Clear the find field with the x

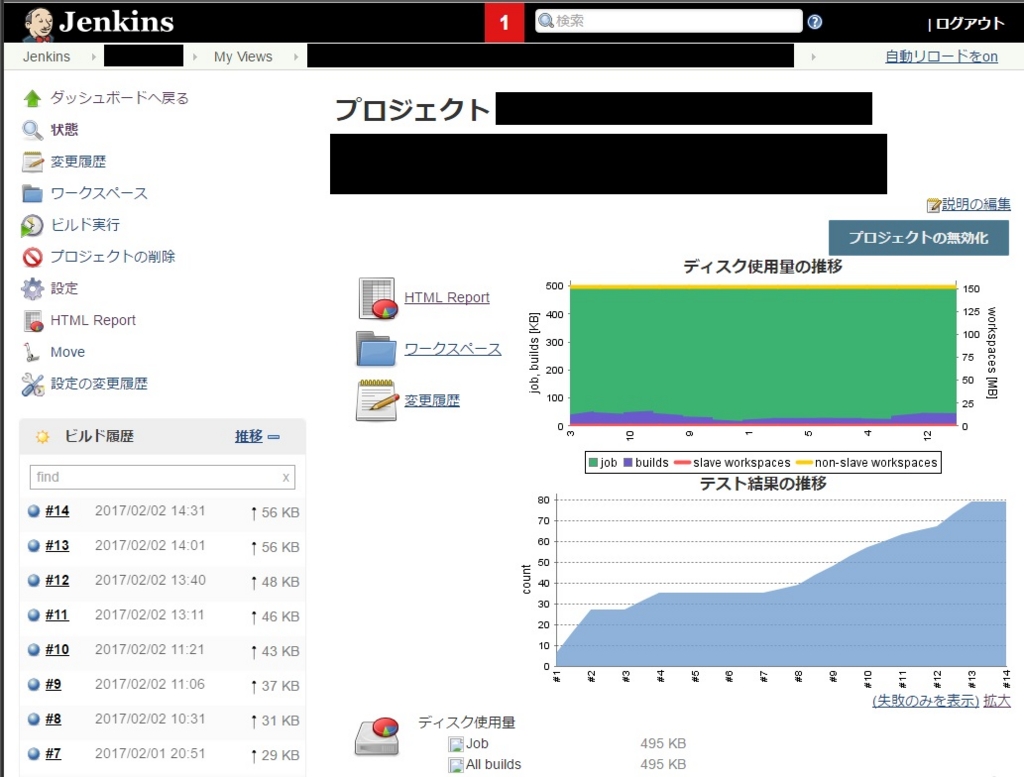(x=285, y=477)
